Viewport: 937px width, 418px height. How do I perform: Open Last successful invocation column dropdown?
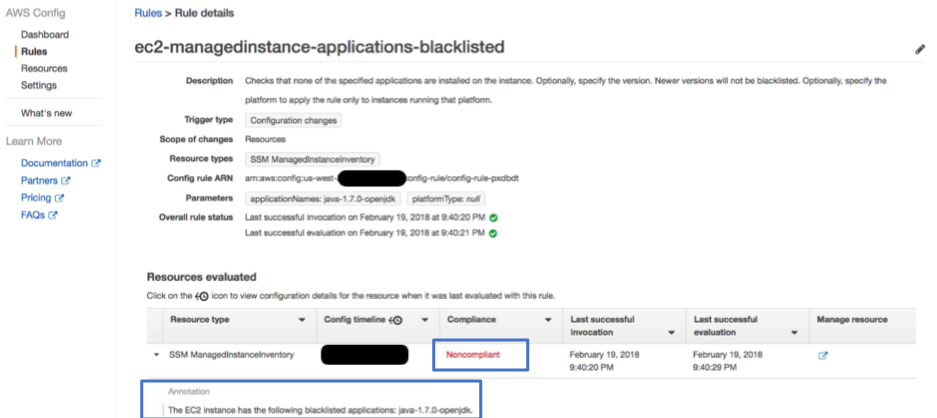(x=671, y=332)
